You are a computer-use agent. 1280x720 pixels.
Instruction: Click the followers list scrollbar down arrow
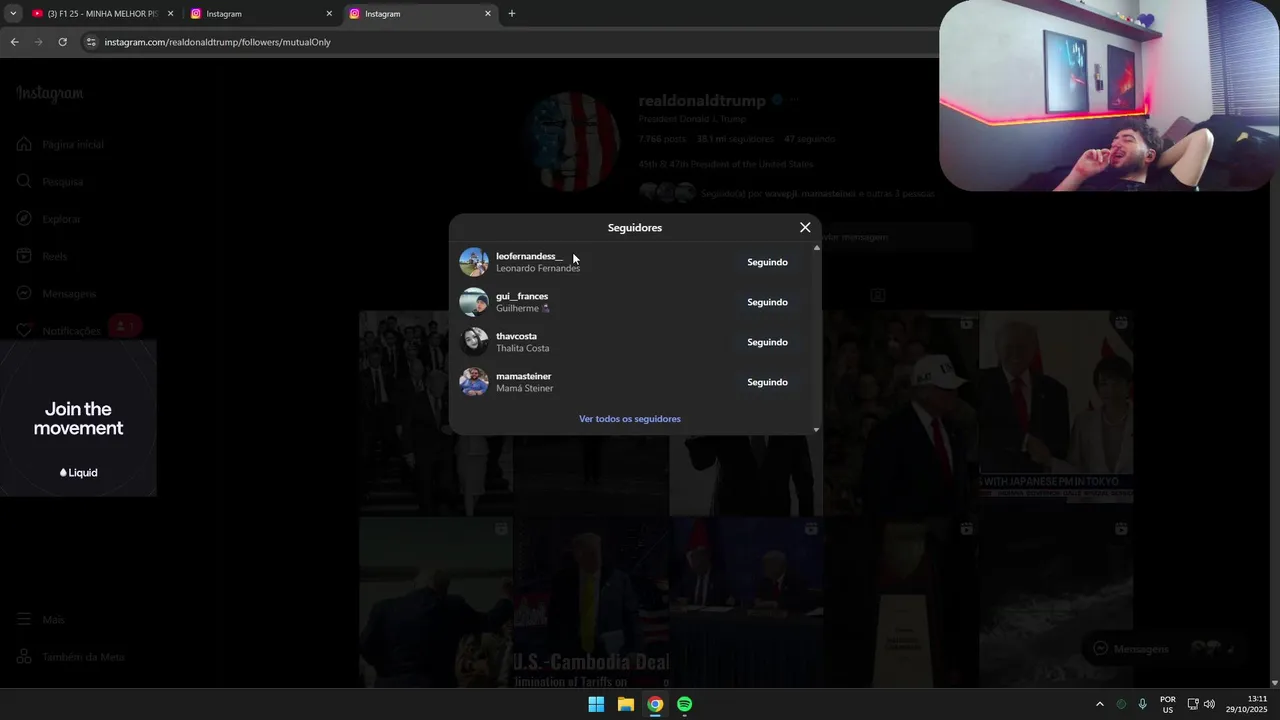point(816,430)
